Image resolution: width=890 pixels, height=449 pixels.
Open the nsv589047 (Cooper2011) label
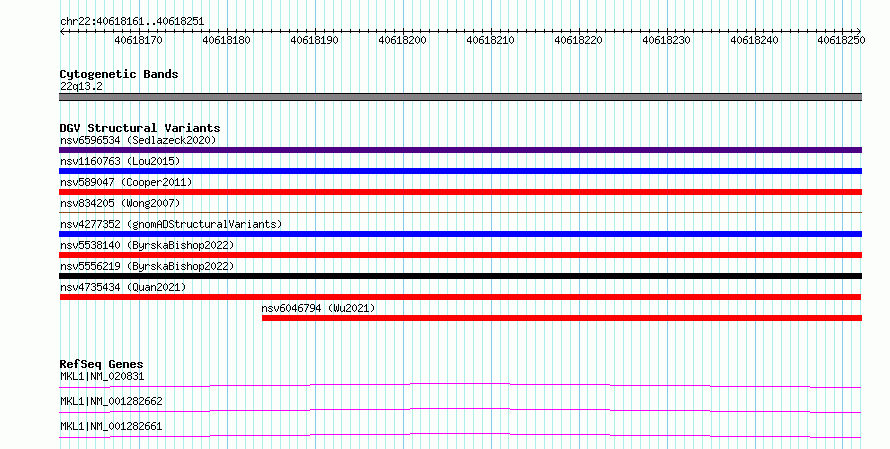point(126,182)
